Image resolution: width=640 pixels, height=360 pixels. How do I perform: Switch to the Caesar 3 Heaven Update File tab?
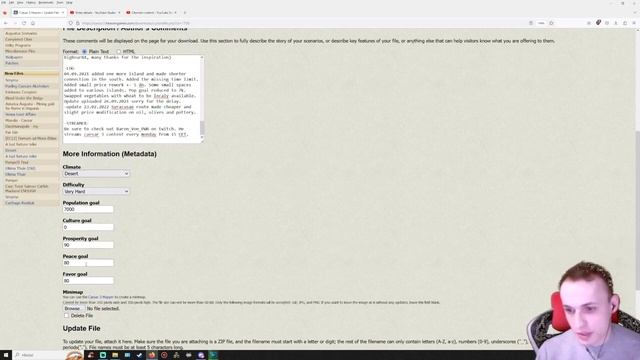38,13
